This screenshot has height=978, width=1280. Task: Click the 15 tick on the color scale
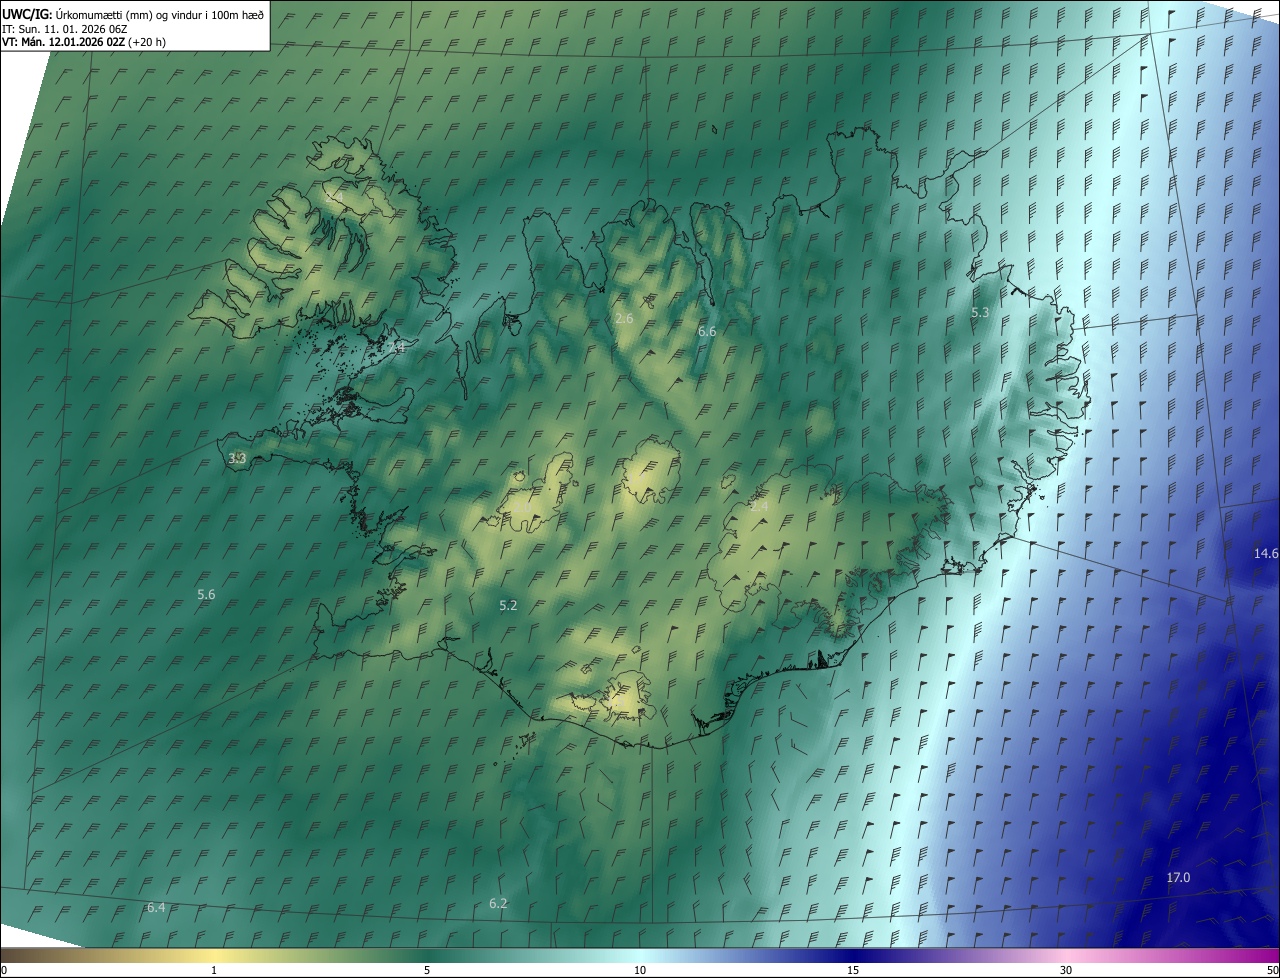point(853,970)
